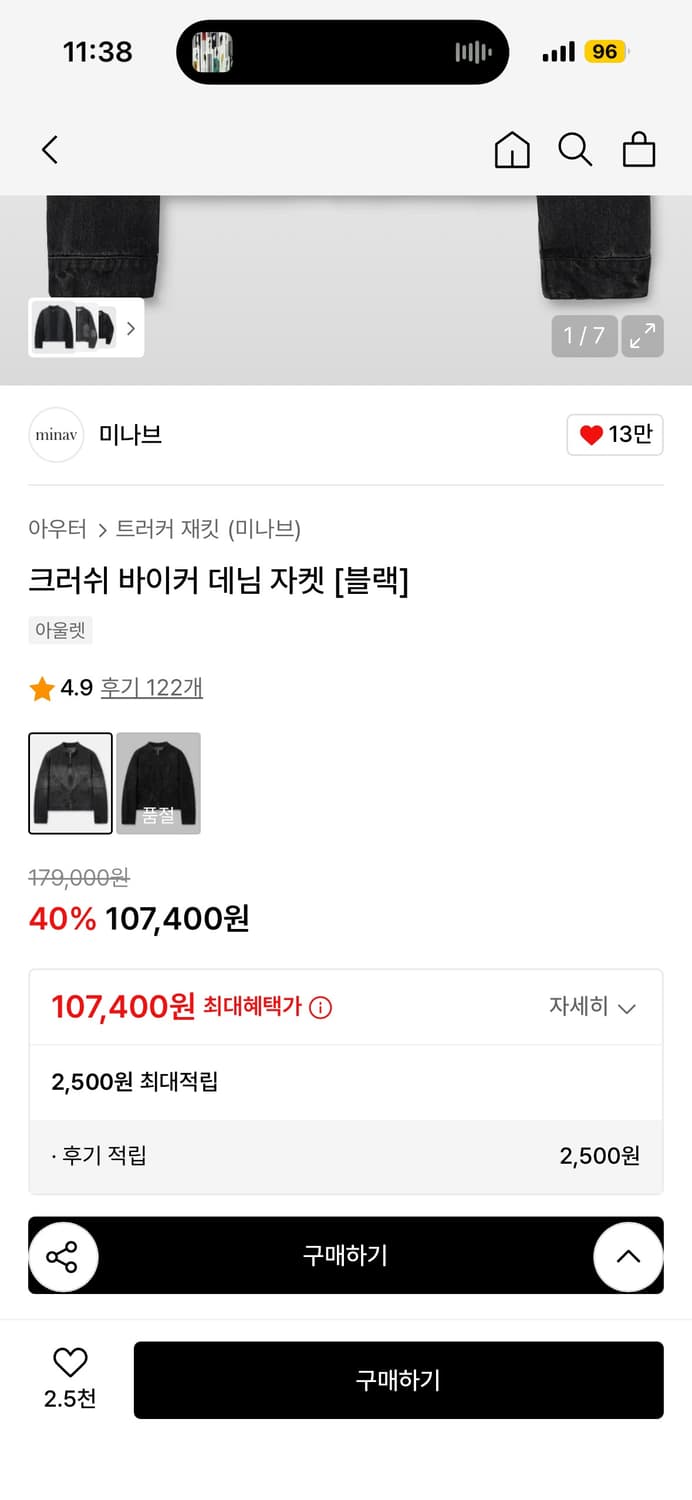Open the shopping bag icon
The width and height of the screenshot is (692, 1500).
(x=639, y=149)
